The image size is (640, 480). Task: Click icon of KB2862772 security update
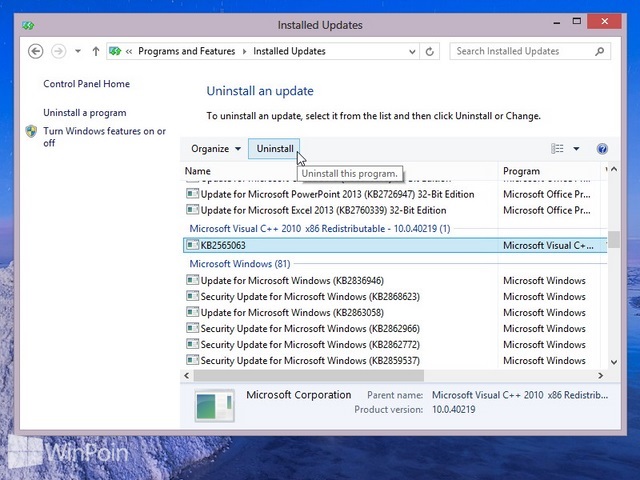(192, 344)
